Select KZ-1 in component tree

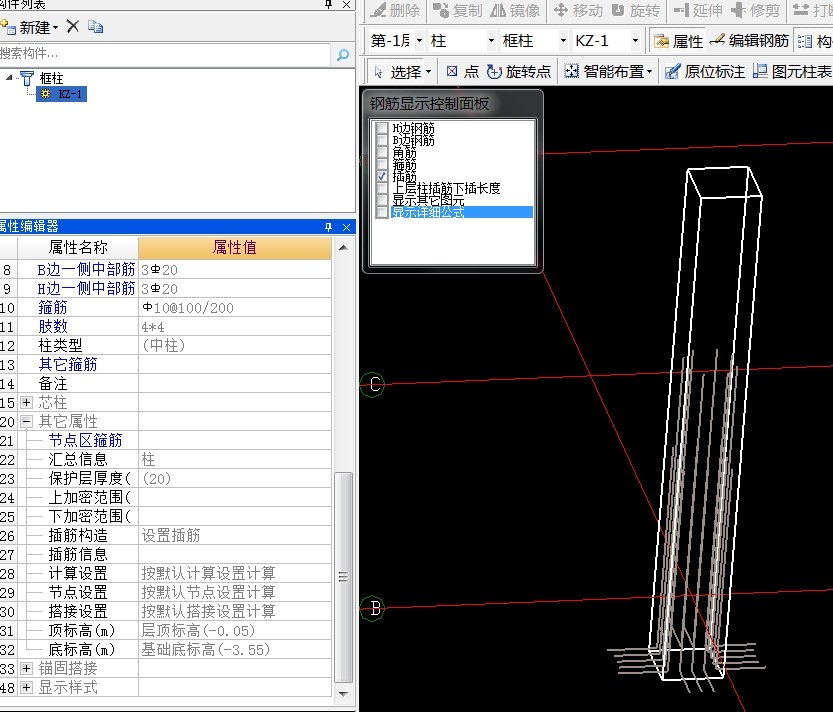point(62,94)
